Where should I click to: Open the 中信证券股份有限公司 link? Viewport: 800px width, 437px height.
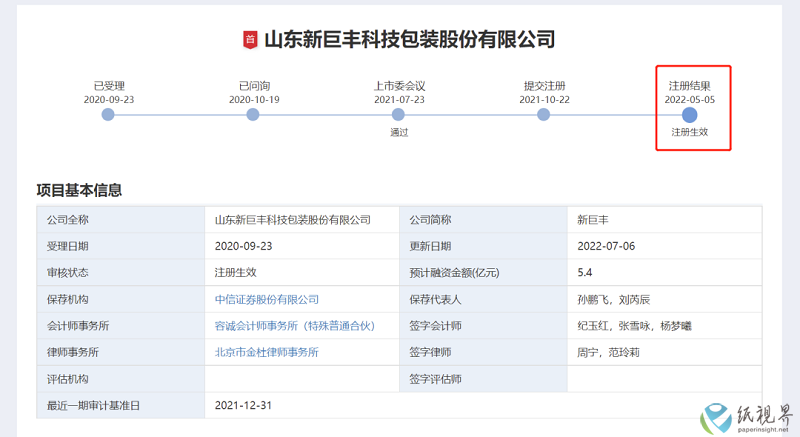point(267,299)
